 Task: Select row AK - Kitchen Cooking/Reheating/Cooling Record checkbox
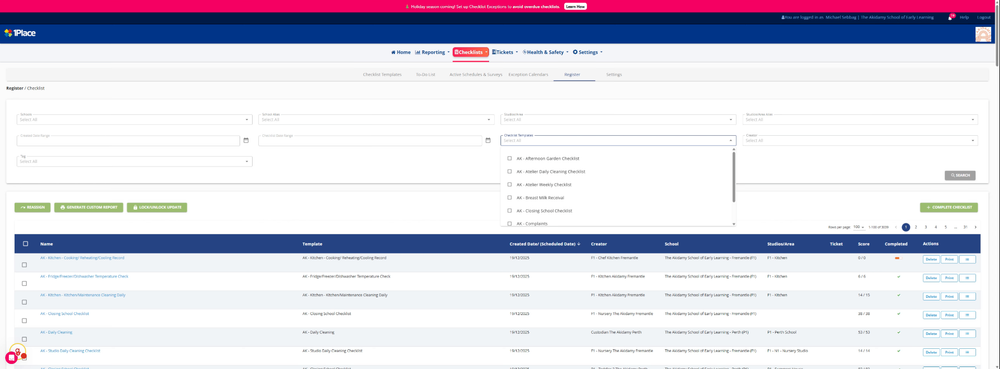coord(24,264)
